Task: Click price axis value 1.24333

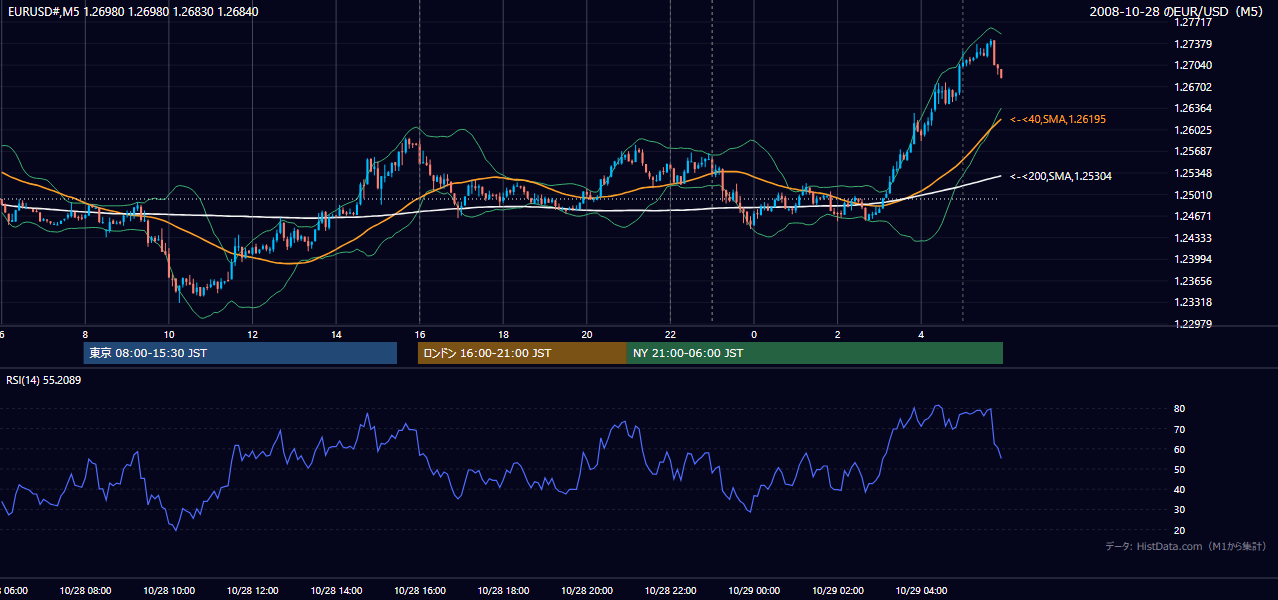Action: pos(1192,238)
